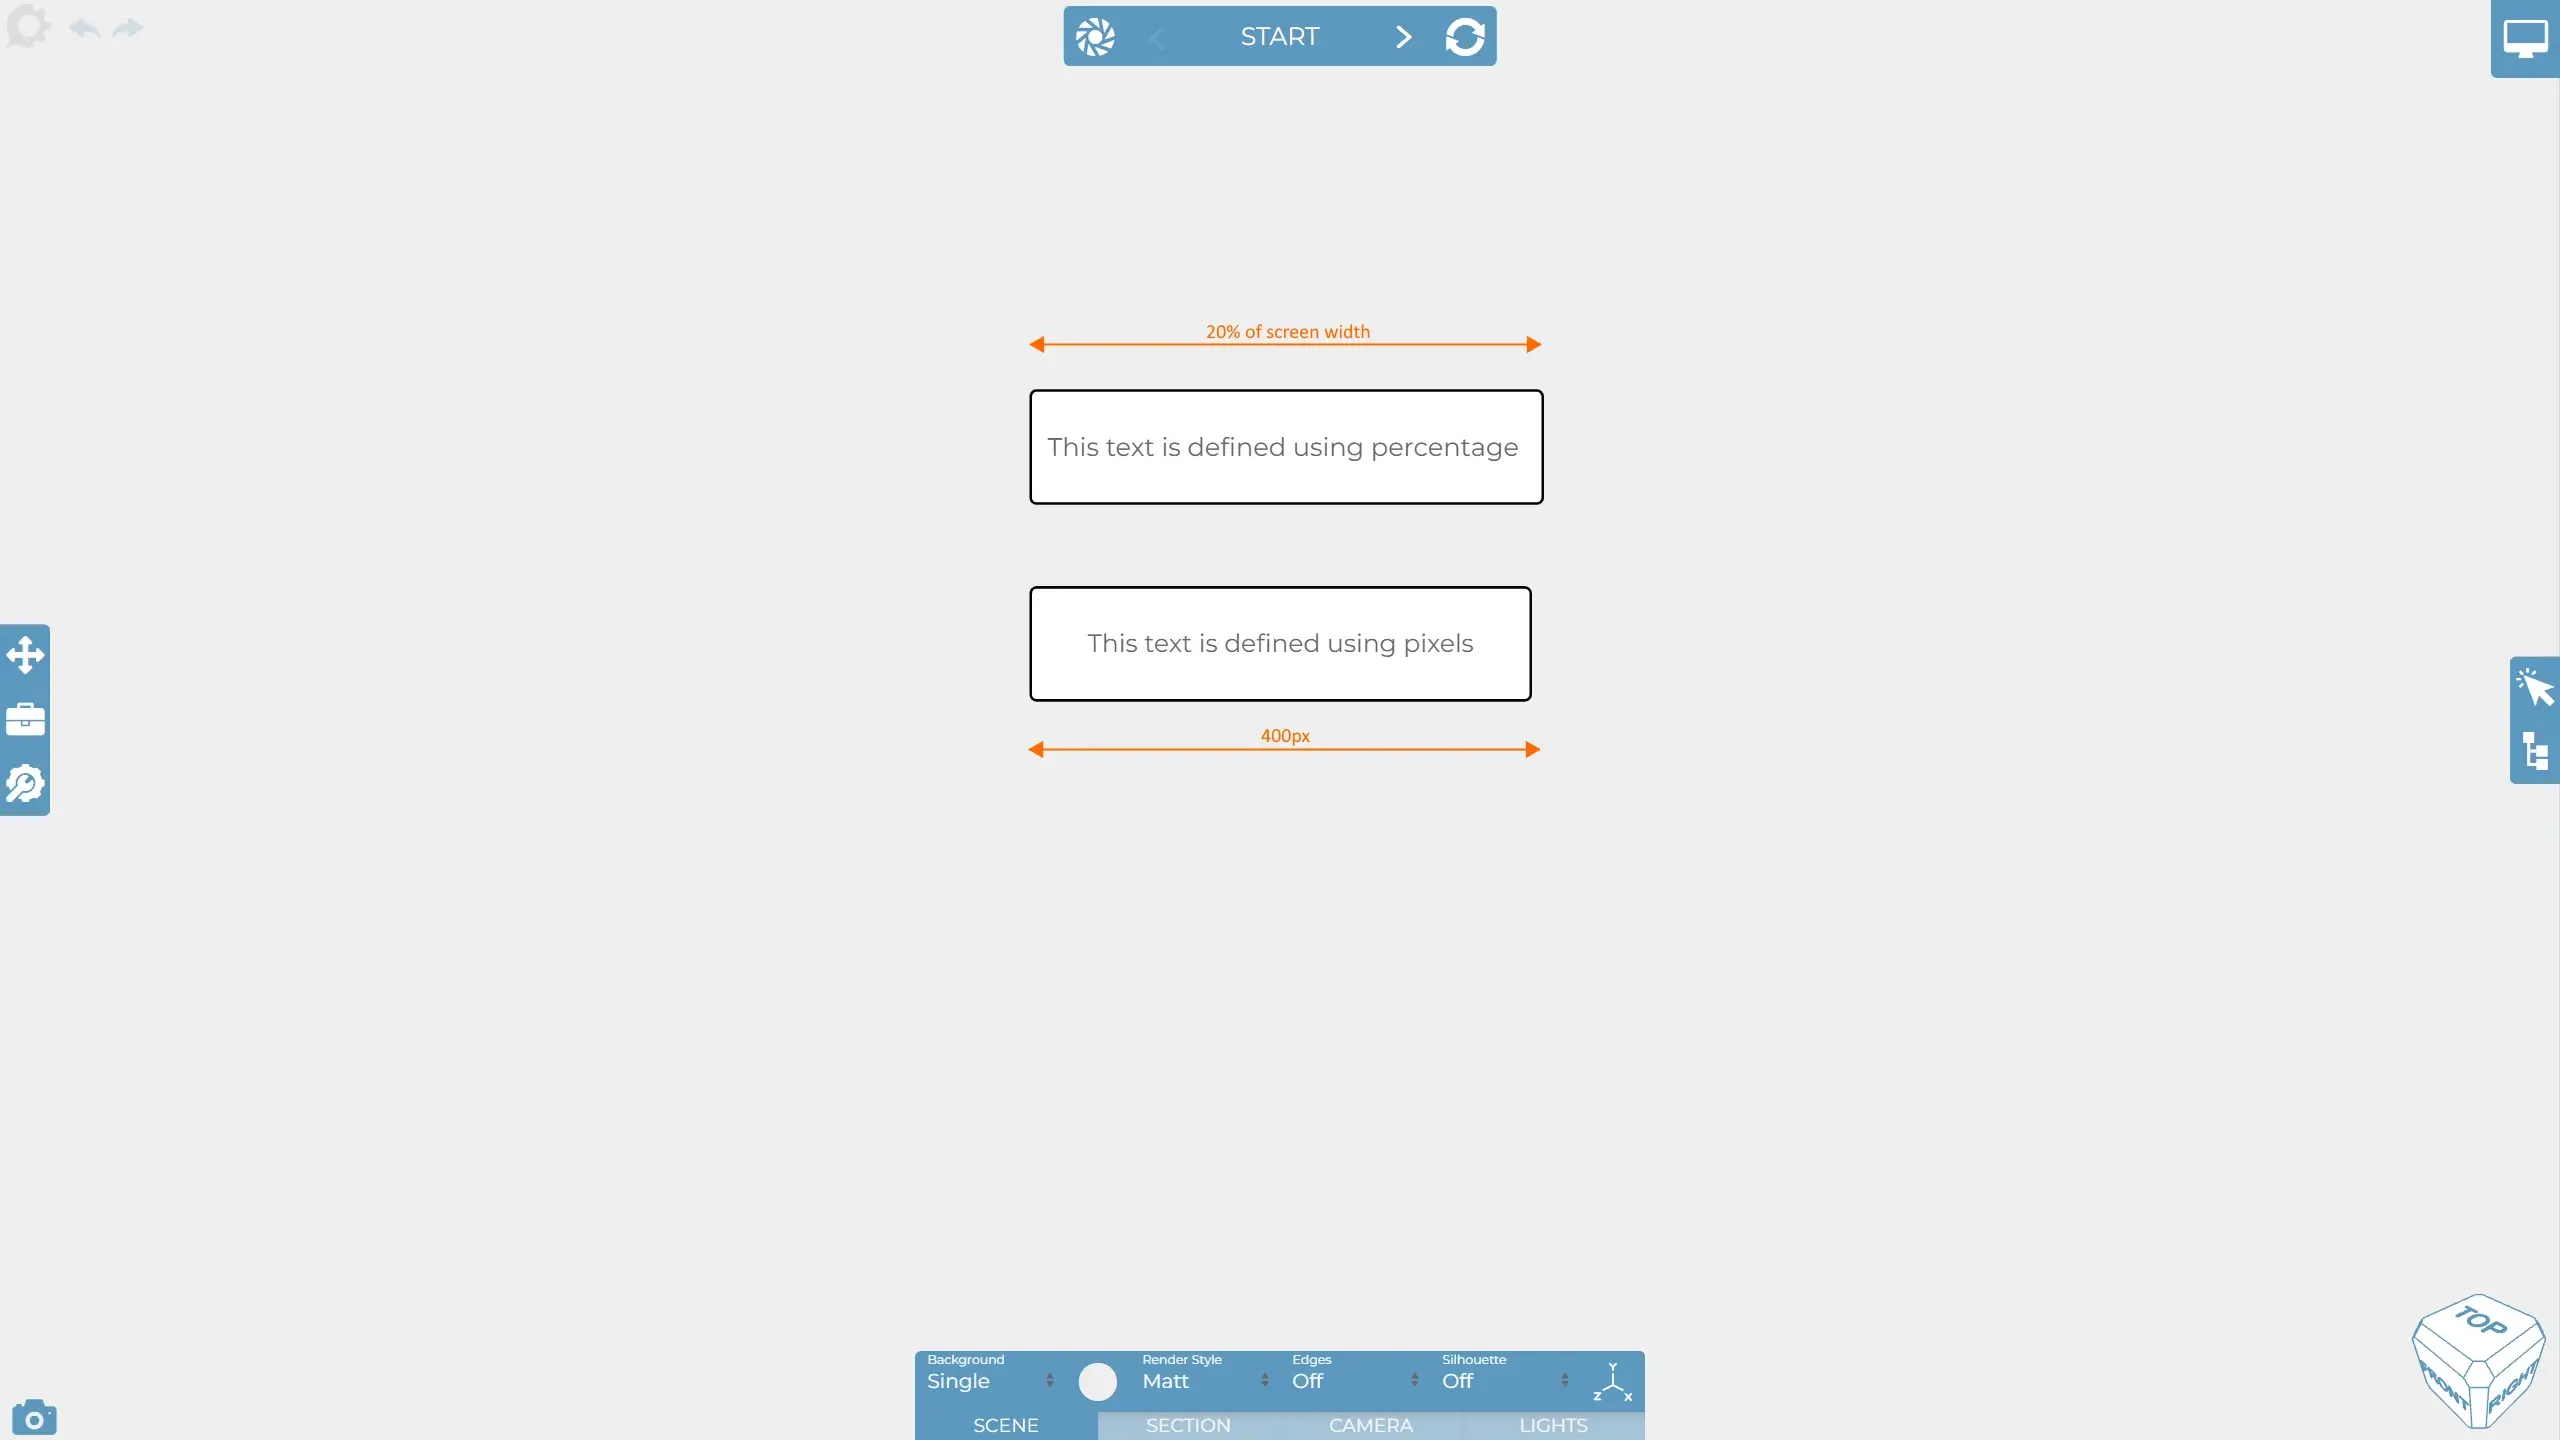Screen dimensions: 2560x1440
Task: Switch to the LIGHTS tab
Action: point(1554,1424)
